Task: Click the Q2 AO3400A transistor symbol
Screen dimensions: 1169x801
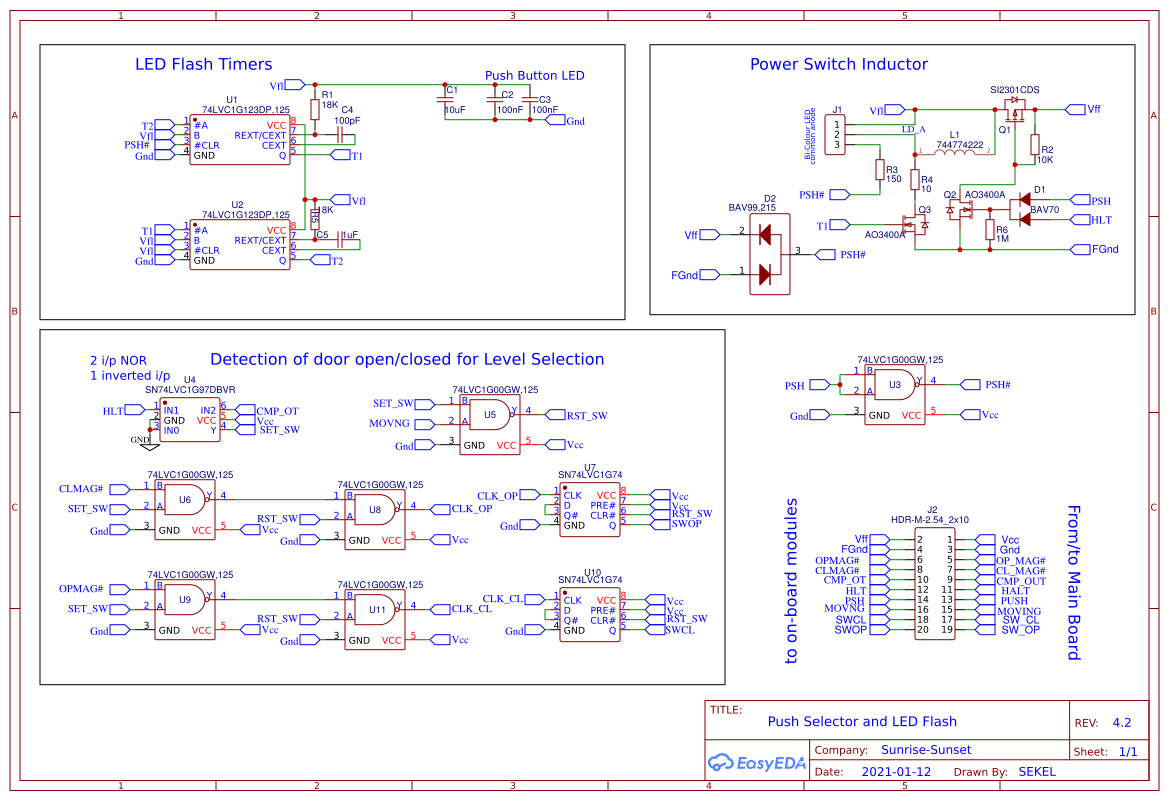Action: click(959, 211)
